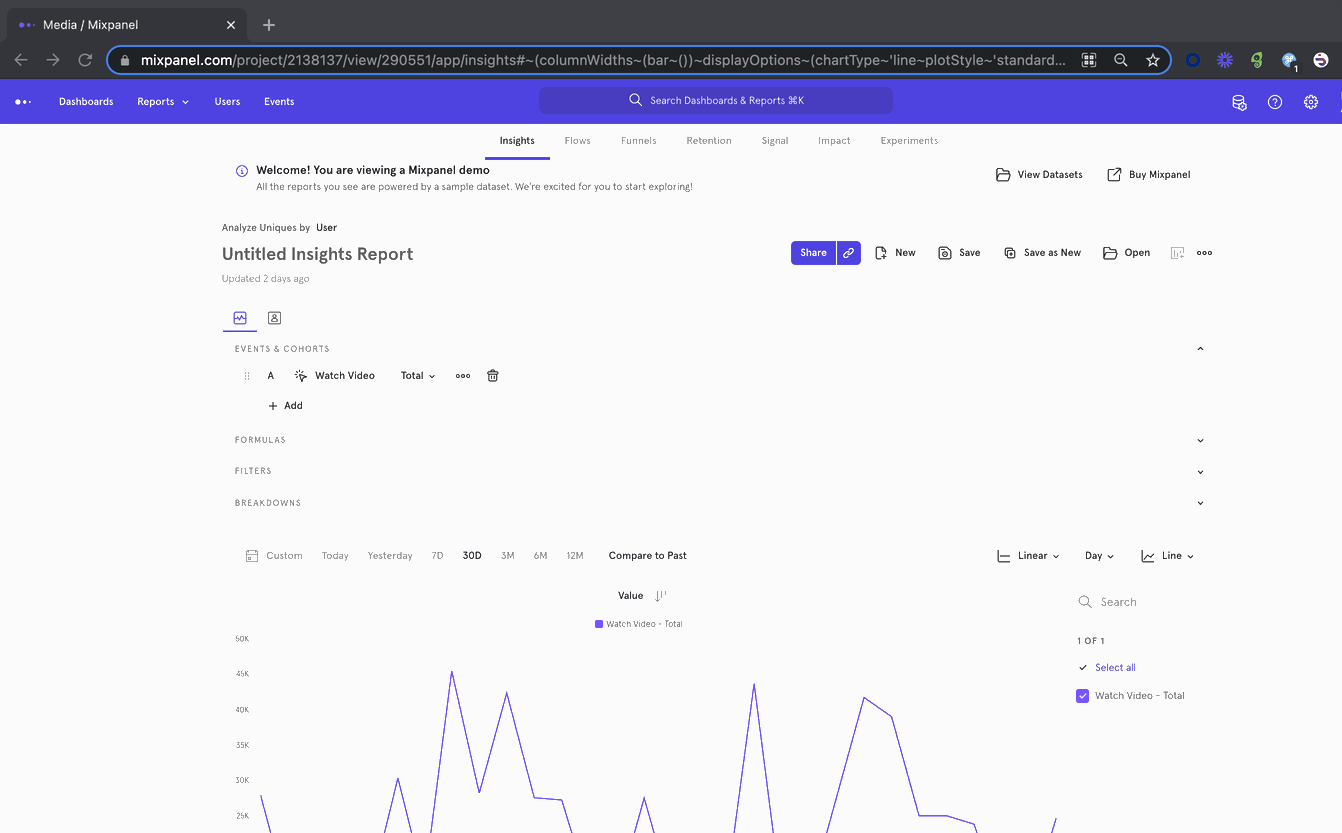This screenshot has width=1342, height=833.
Task: Open the settings gear in the top bar
Action: coord(1310,102)
